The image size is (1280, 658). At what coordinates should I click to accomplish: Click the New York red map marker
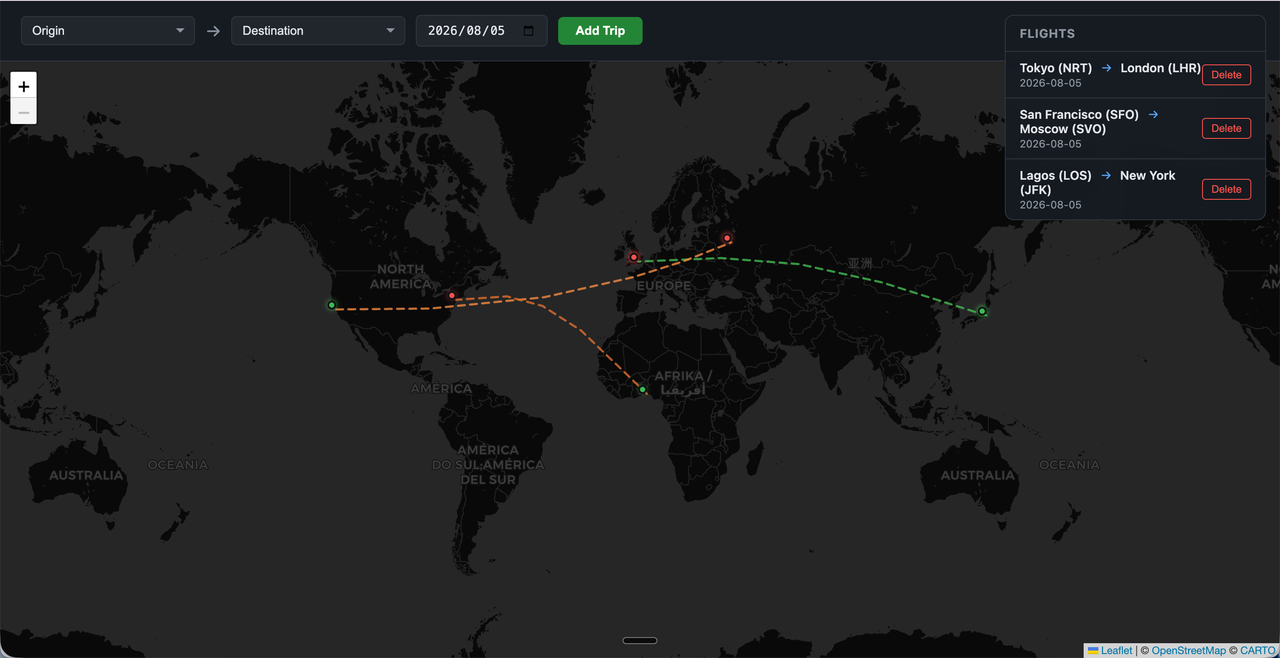pyautogui.click(x=452, y=295)
